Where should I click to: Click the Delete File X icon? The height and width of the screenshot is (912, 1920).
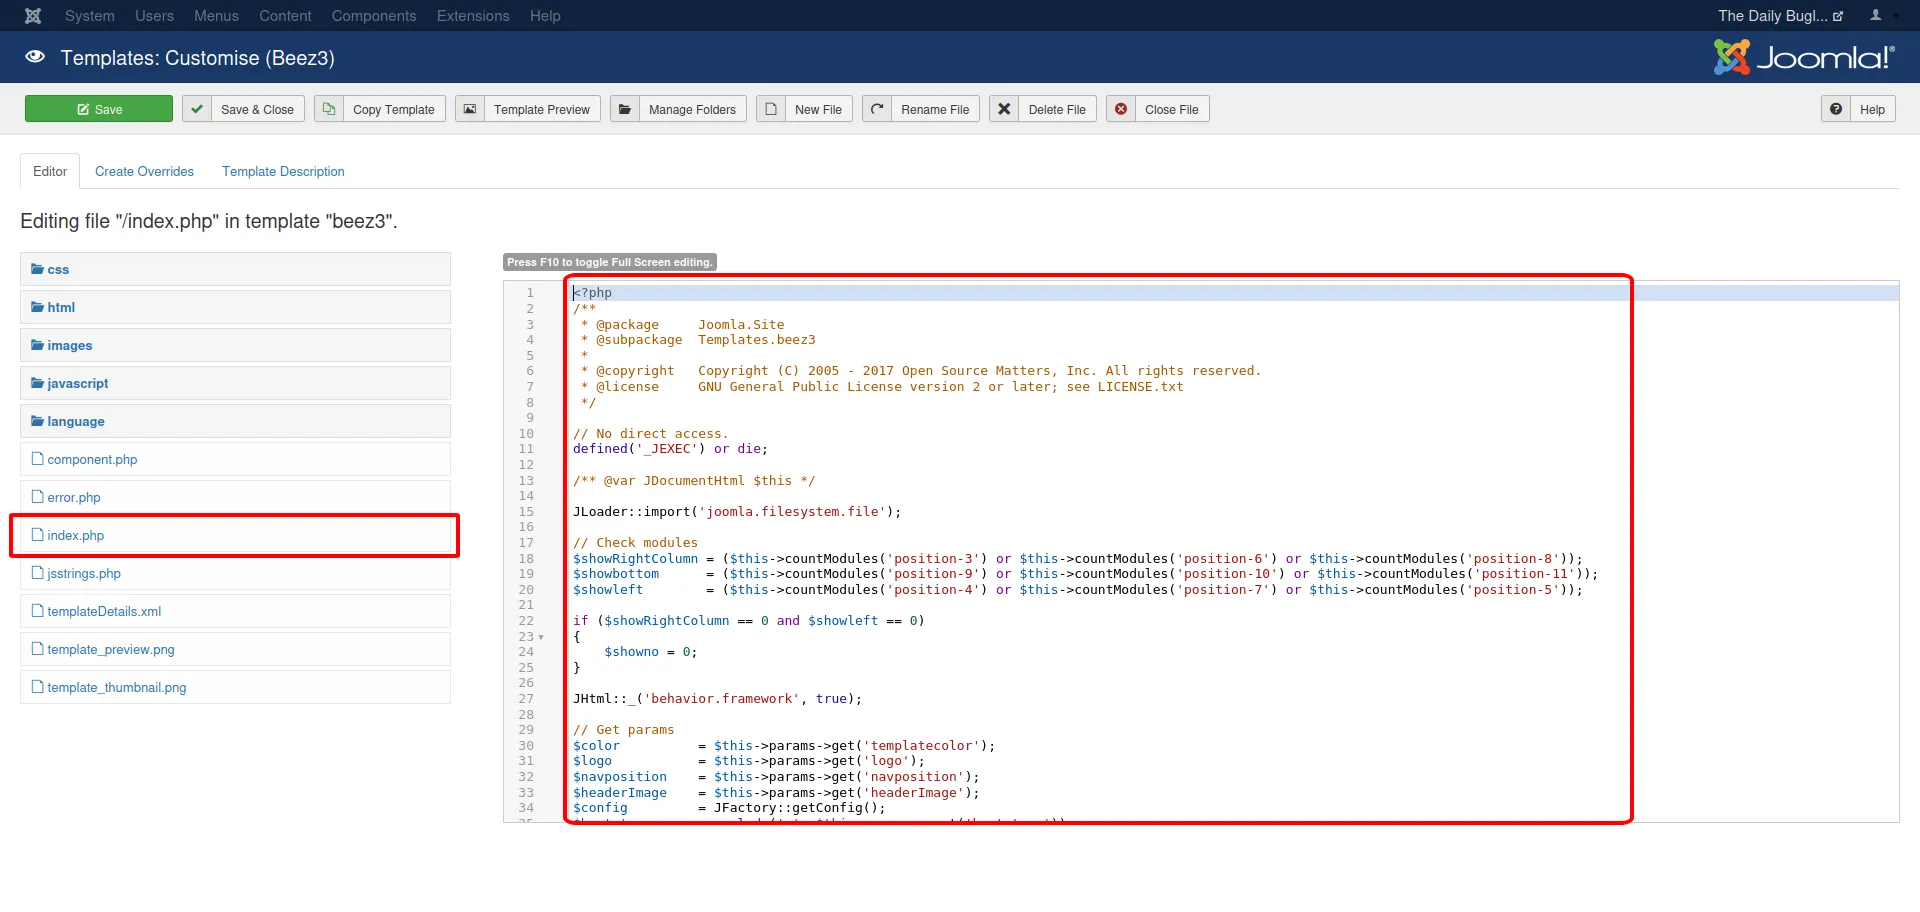(x=1005, y=109)
